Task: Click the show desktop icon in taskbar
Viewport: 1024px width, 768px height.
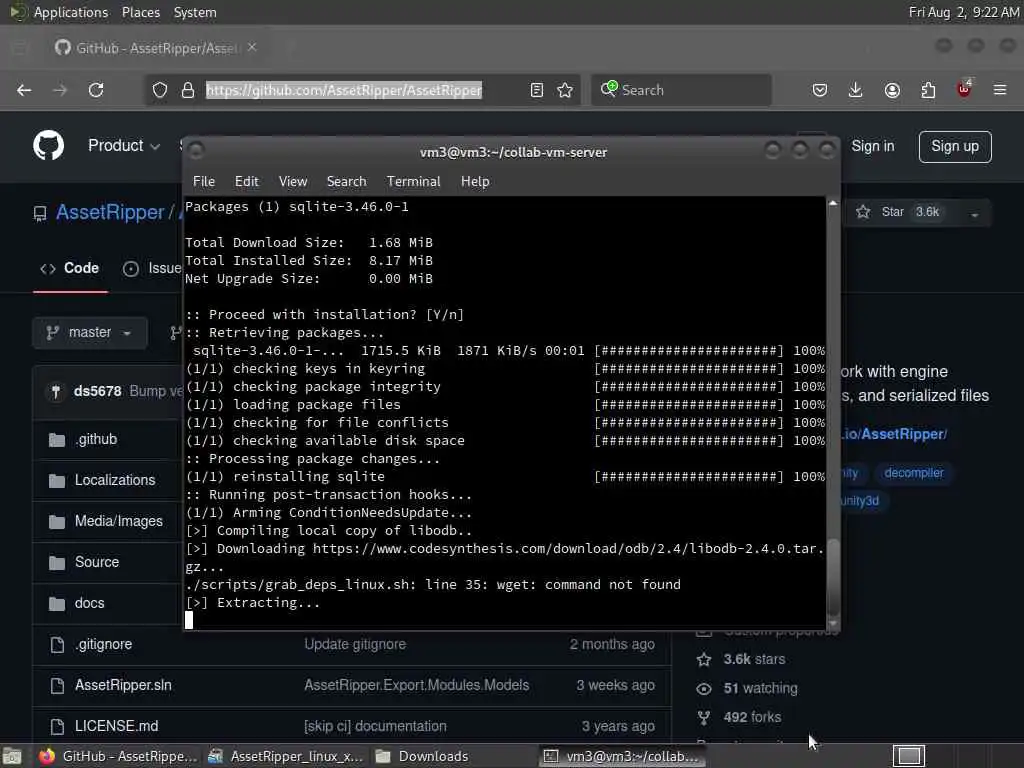Action: 12,757
